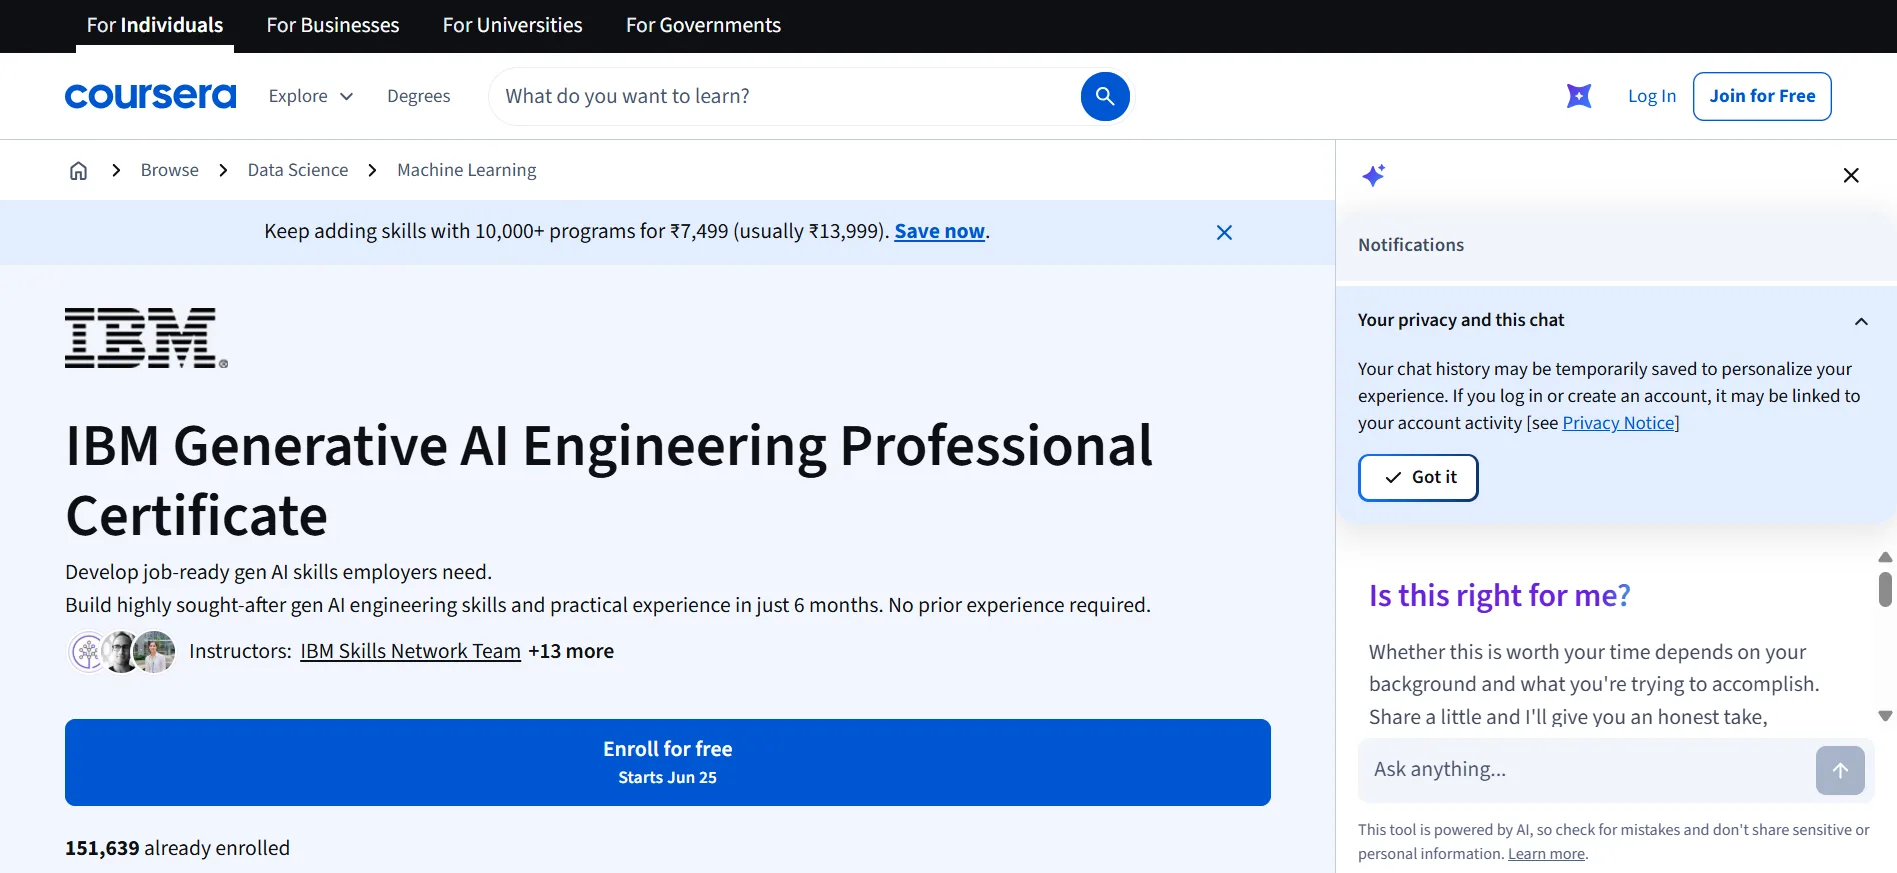1897x873 pixels.
Task: Click the 'Notifications' heading in chat panel
Action: coord(1411,245)
